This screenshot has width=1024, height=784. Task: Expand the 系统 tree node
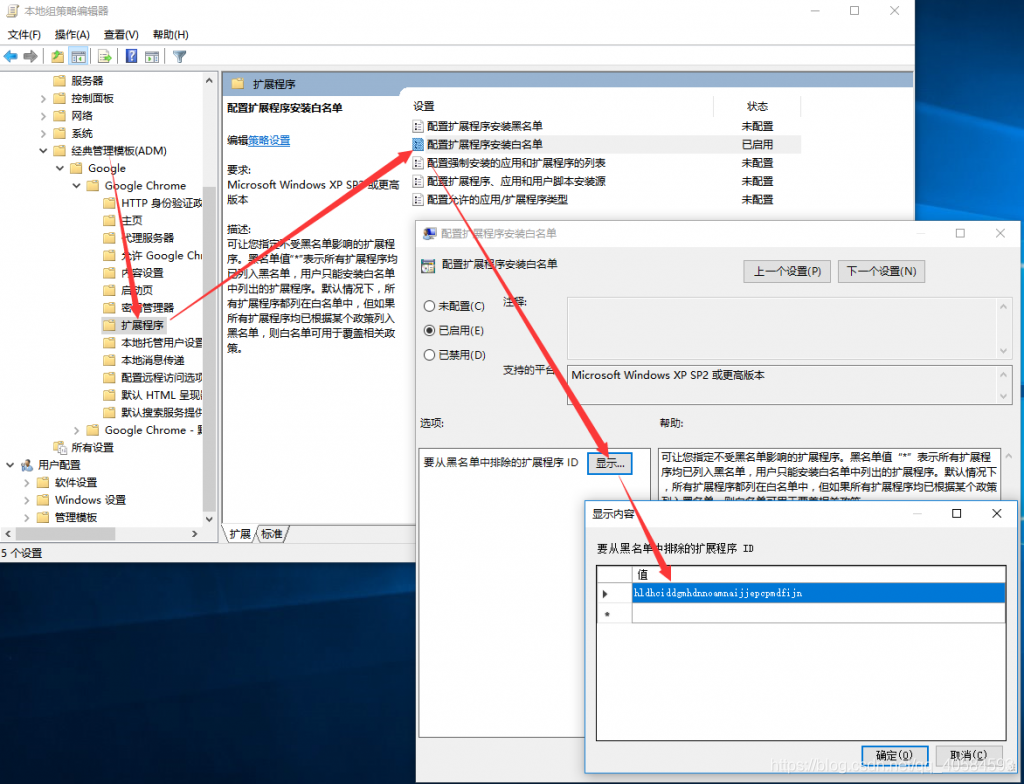(x=43, y=133)
